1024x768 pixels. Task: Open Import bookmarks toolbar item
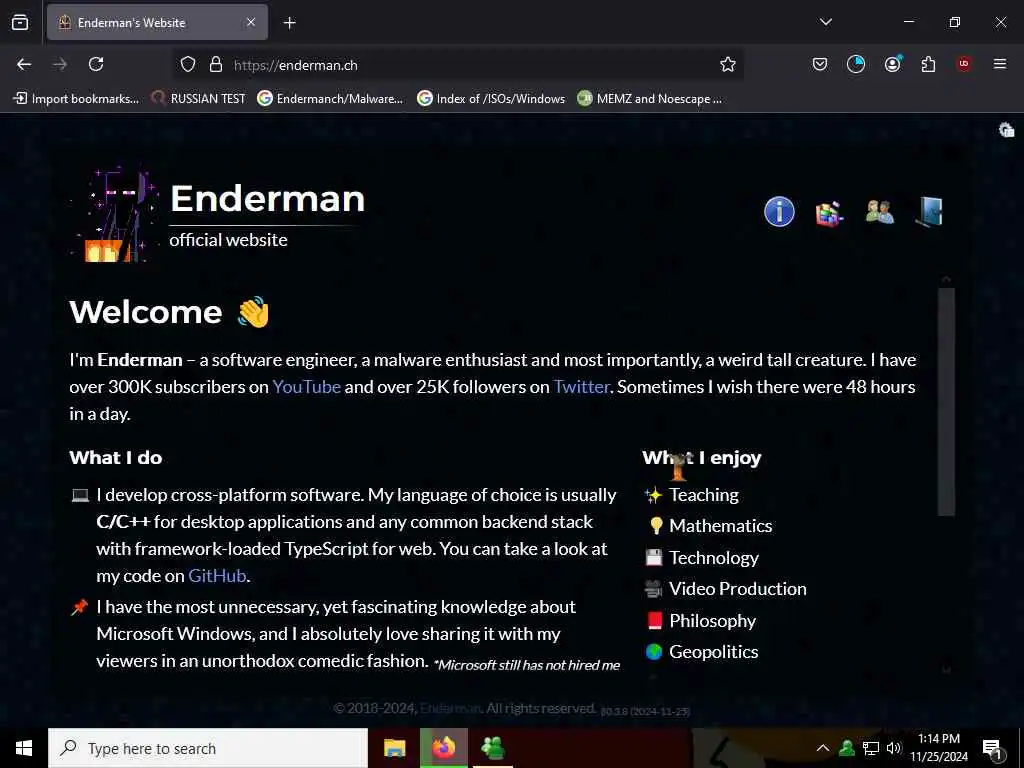[76, 99]
